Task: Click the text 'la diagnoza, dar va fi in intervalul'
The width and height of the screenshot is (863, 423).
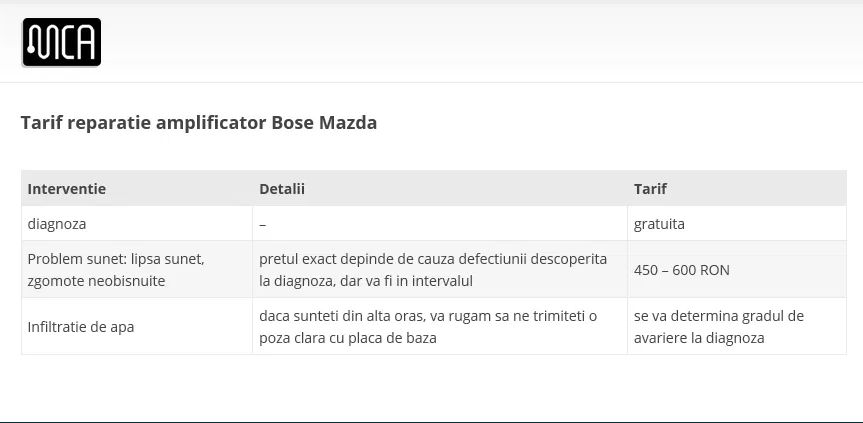Action: point(366,281)
